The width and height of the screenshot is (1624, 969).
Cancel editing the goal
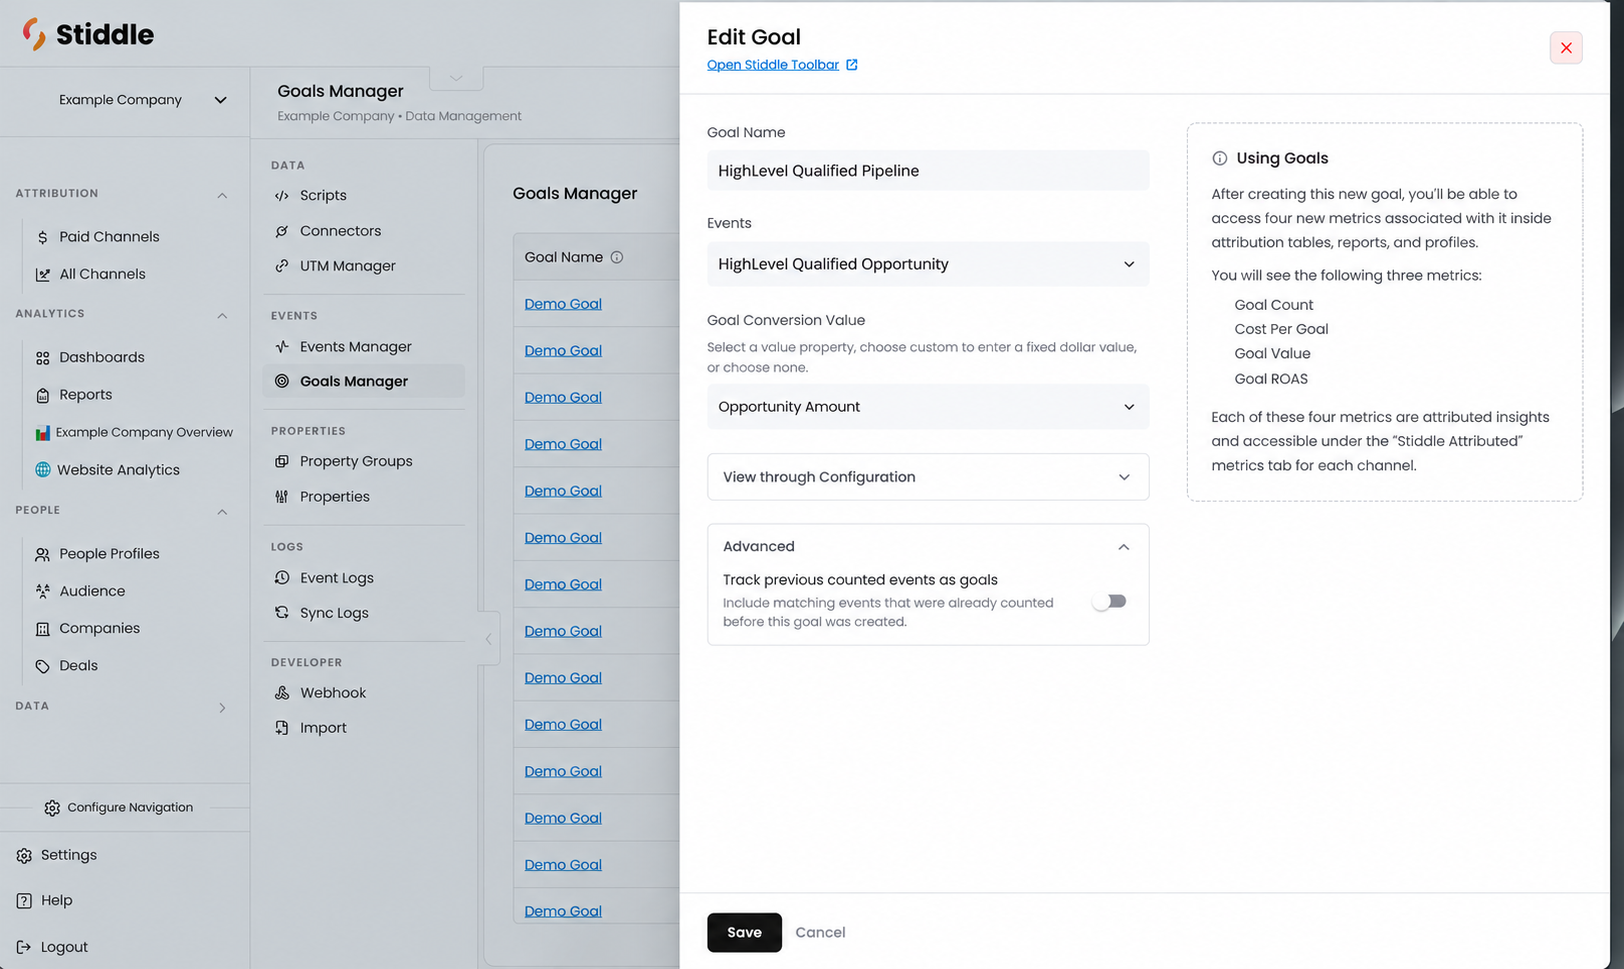pos(820,933)
